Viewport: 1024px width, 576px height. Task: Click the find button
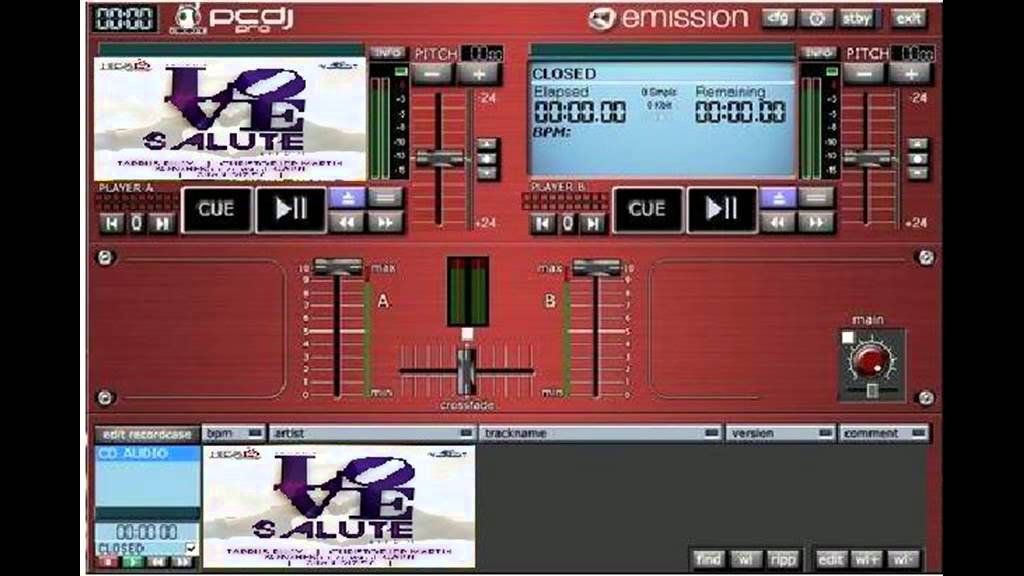pyautogui.click(x=708, y=560)
